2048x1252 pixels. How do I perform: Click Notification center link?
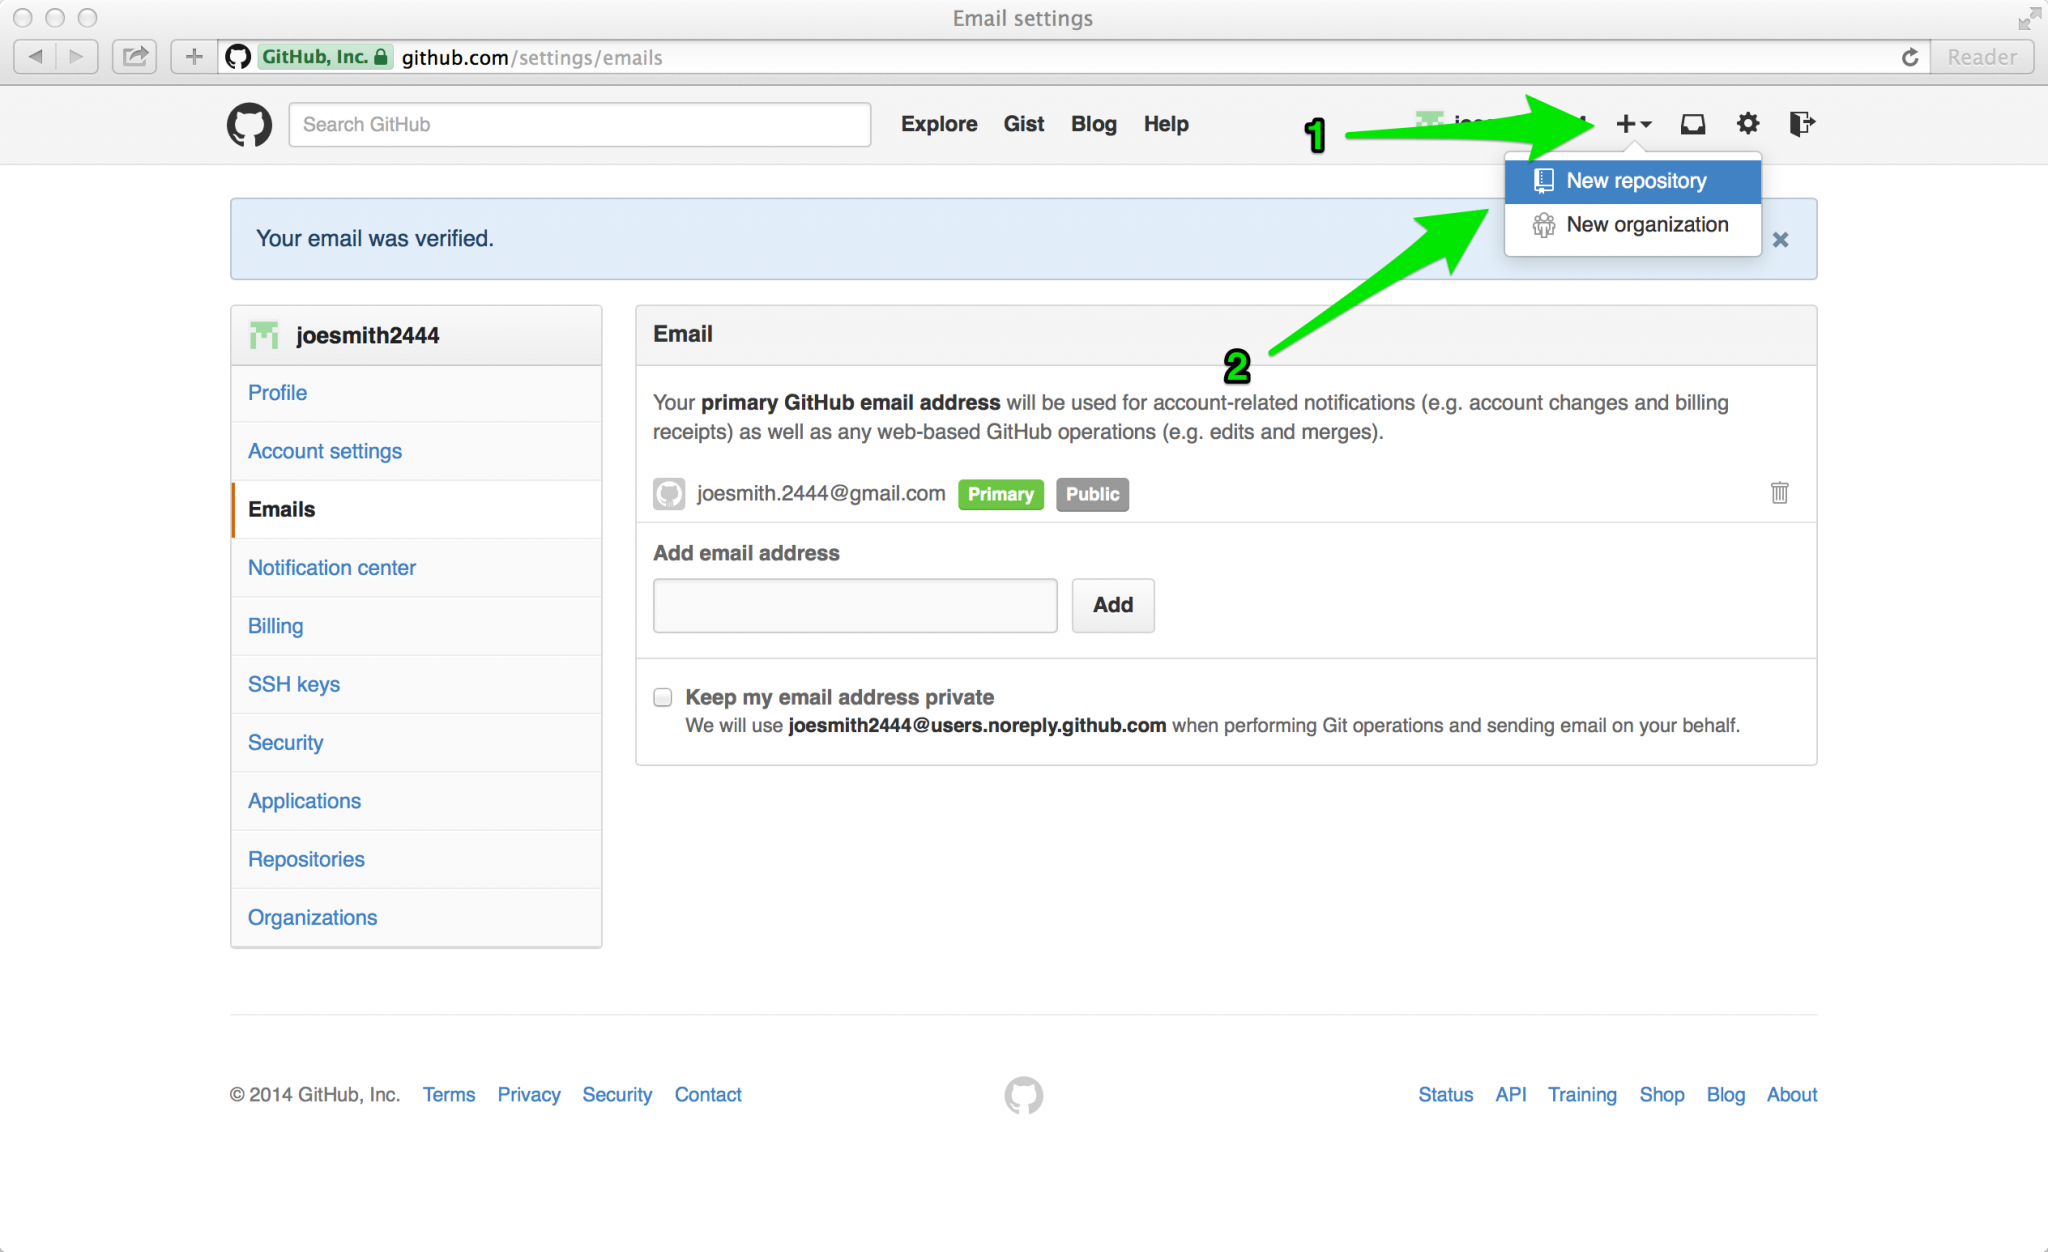pos(332,567)
